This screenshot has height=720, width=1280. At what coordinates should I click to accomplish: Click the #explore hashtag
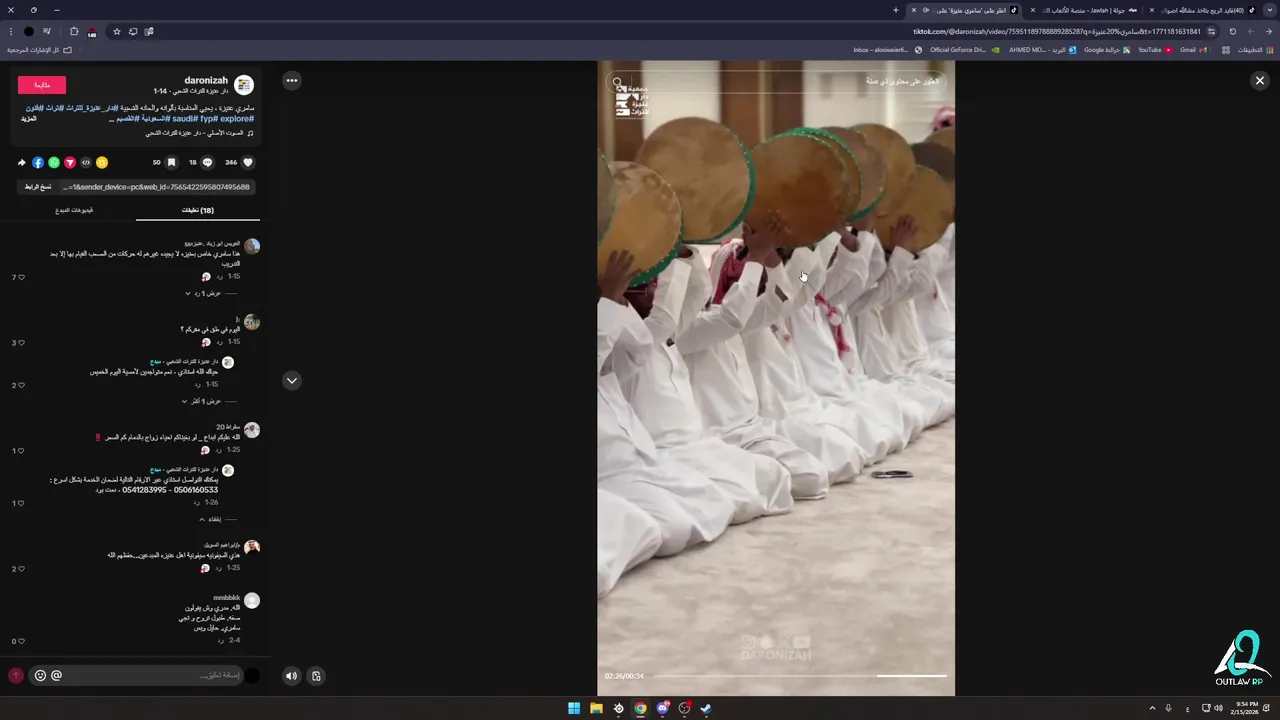pos(237,119)
